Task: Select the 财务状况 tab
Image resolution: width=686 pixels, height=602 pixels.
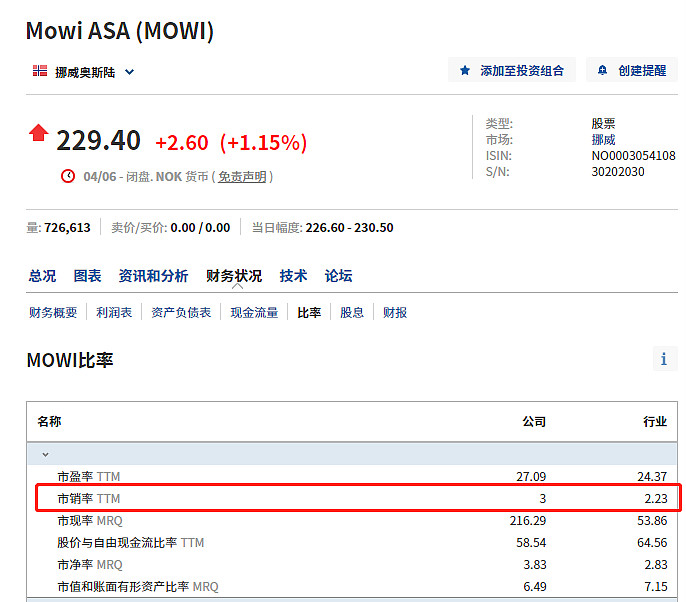Action: click(x=234, y=276)
